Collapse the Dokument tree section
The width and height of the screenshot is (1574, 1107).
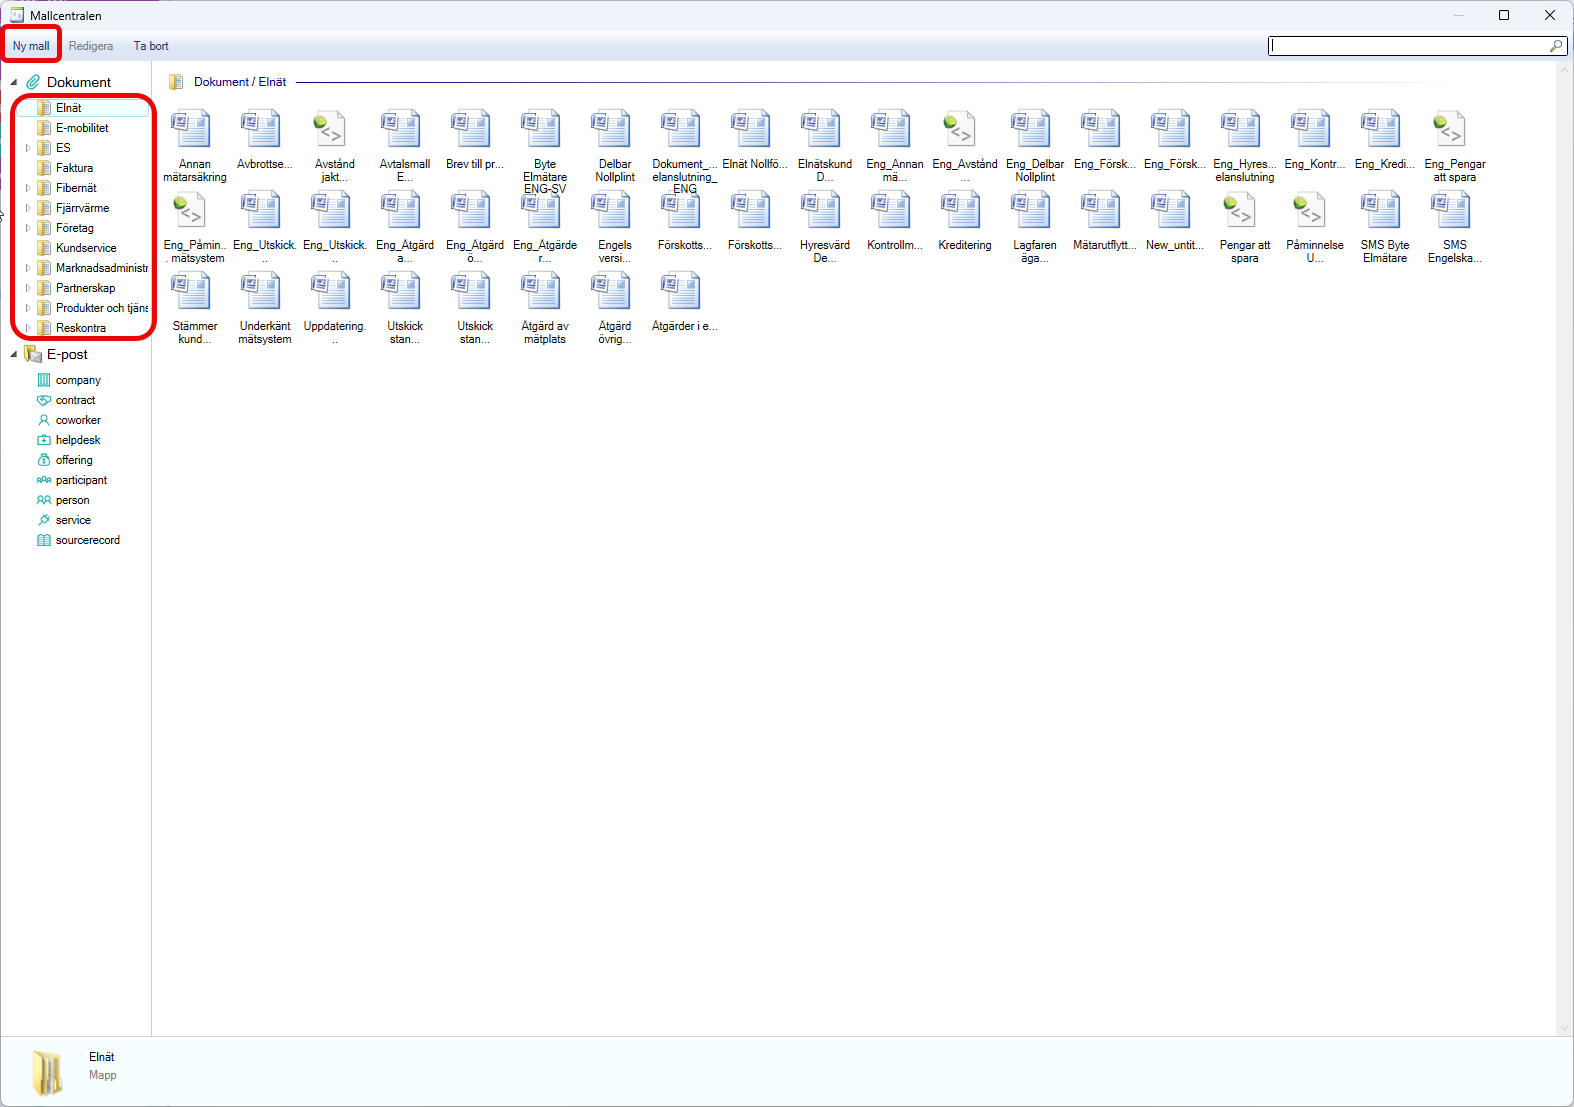[14, 82]
